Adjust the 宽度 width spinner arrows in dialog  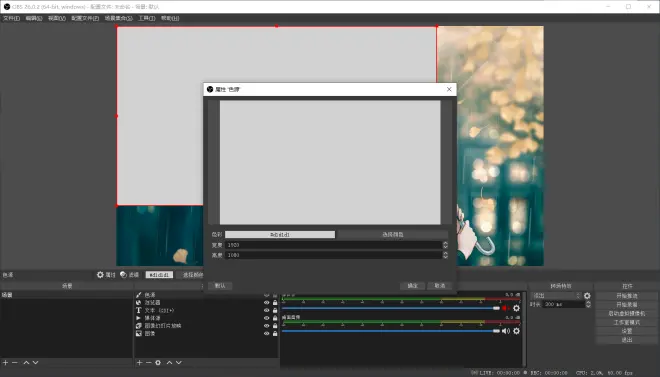445,245
